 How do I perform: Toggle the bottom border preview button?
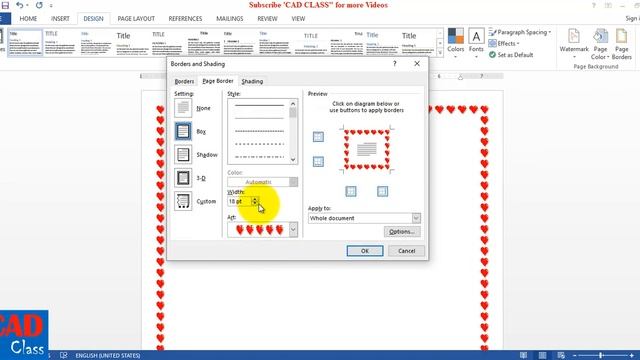[x=318, y=162]
